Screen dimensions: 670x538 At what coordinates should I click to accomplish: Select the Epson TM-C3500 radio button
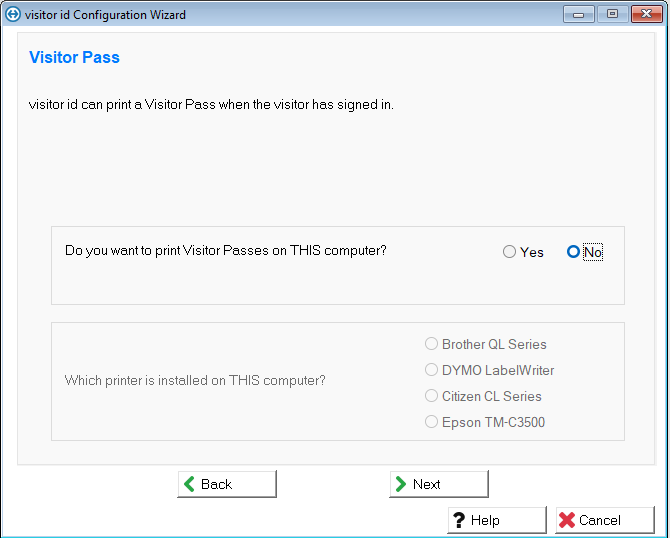pos(432,422)
